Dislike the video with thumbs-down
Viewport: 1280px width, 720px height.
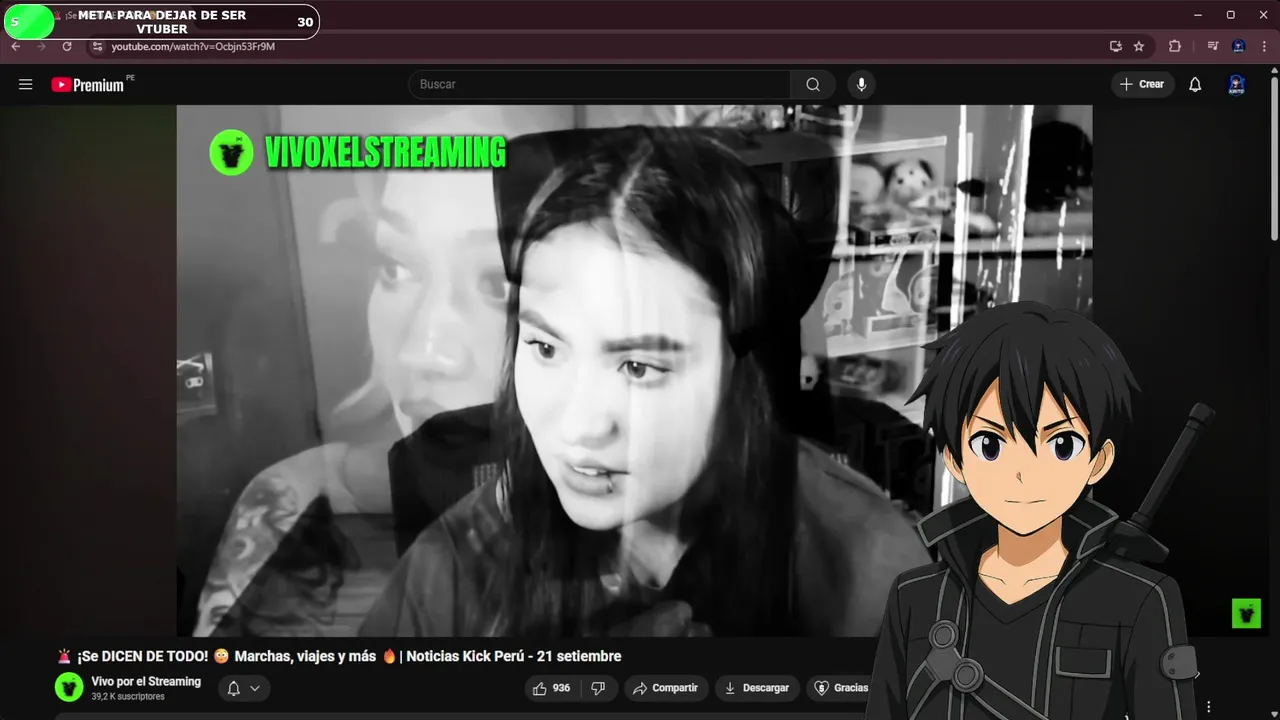click(x=598, y=688)
